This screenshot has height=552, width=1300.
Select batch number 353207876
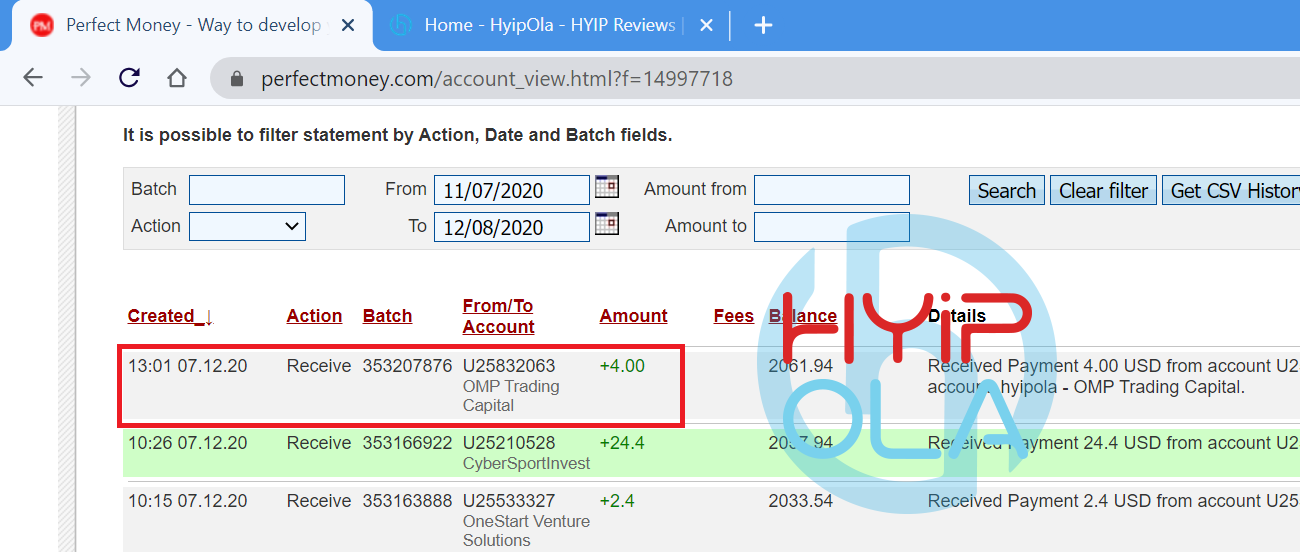[407, 366]
